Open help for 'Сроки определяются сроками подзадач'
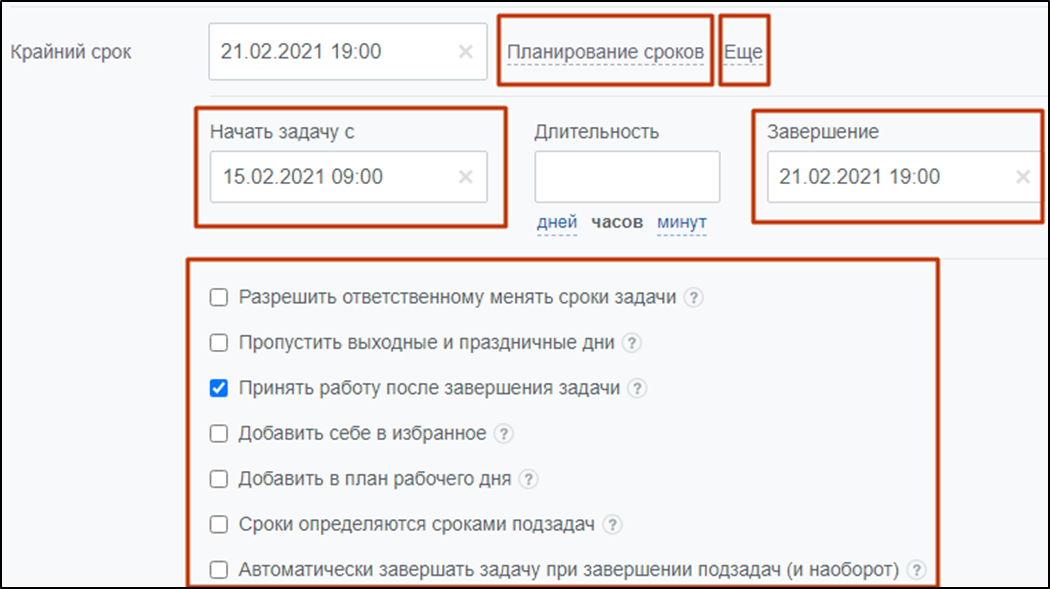 613,525
